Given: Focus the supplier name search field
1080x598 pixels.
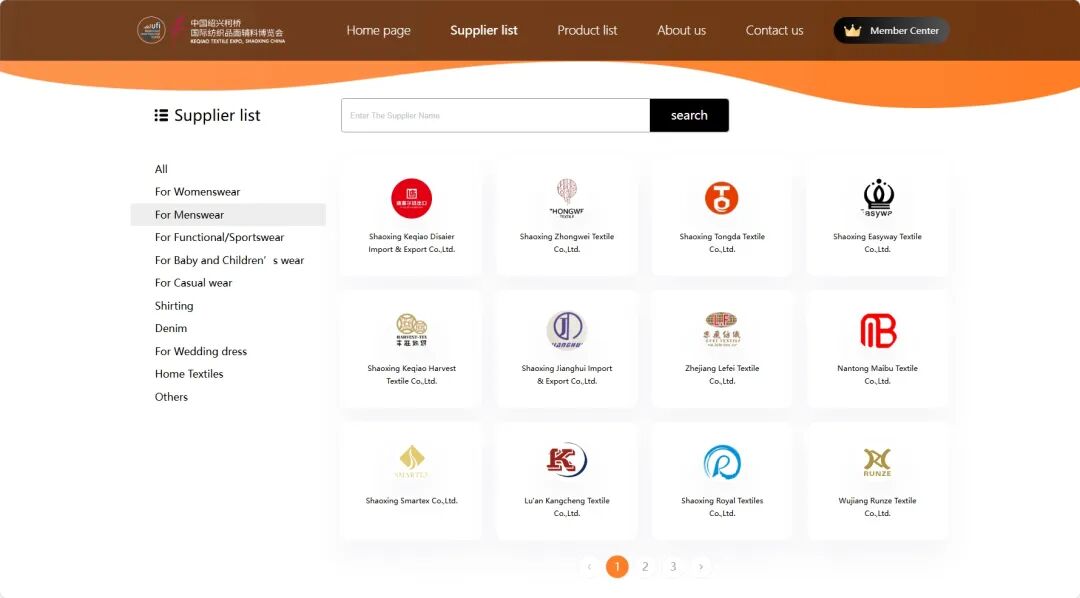Looking at the screenshot, I should click(495, 115).
